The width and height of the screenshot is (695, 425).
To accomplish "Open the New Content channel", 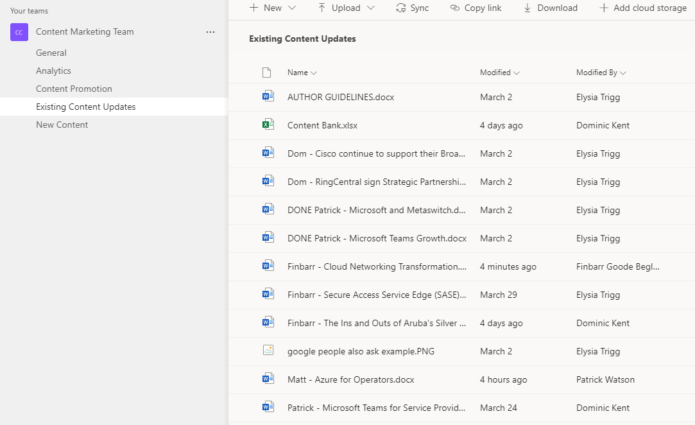I will (x=62, y=125).
